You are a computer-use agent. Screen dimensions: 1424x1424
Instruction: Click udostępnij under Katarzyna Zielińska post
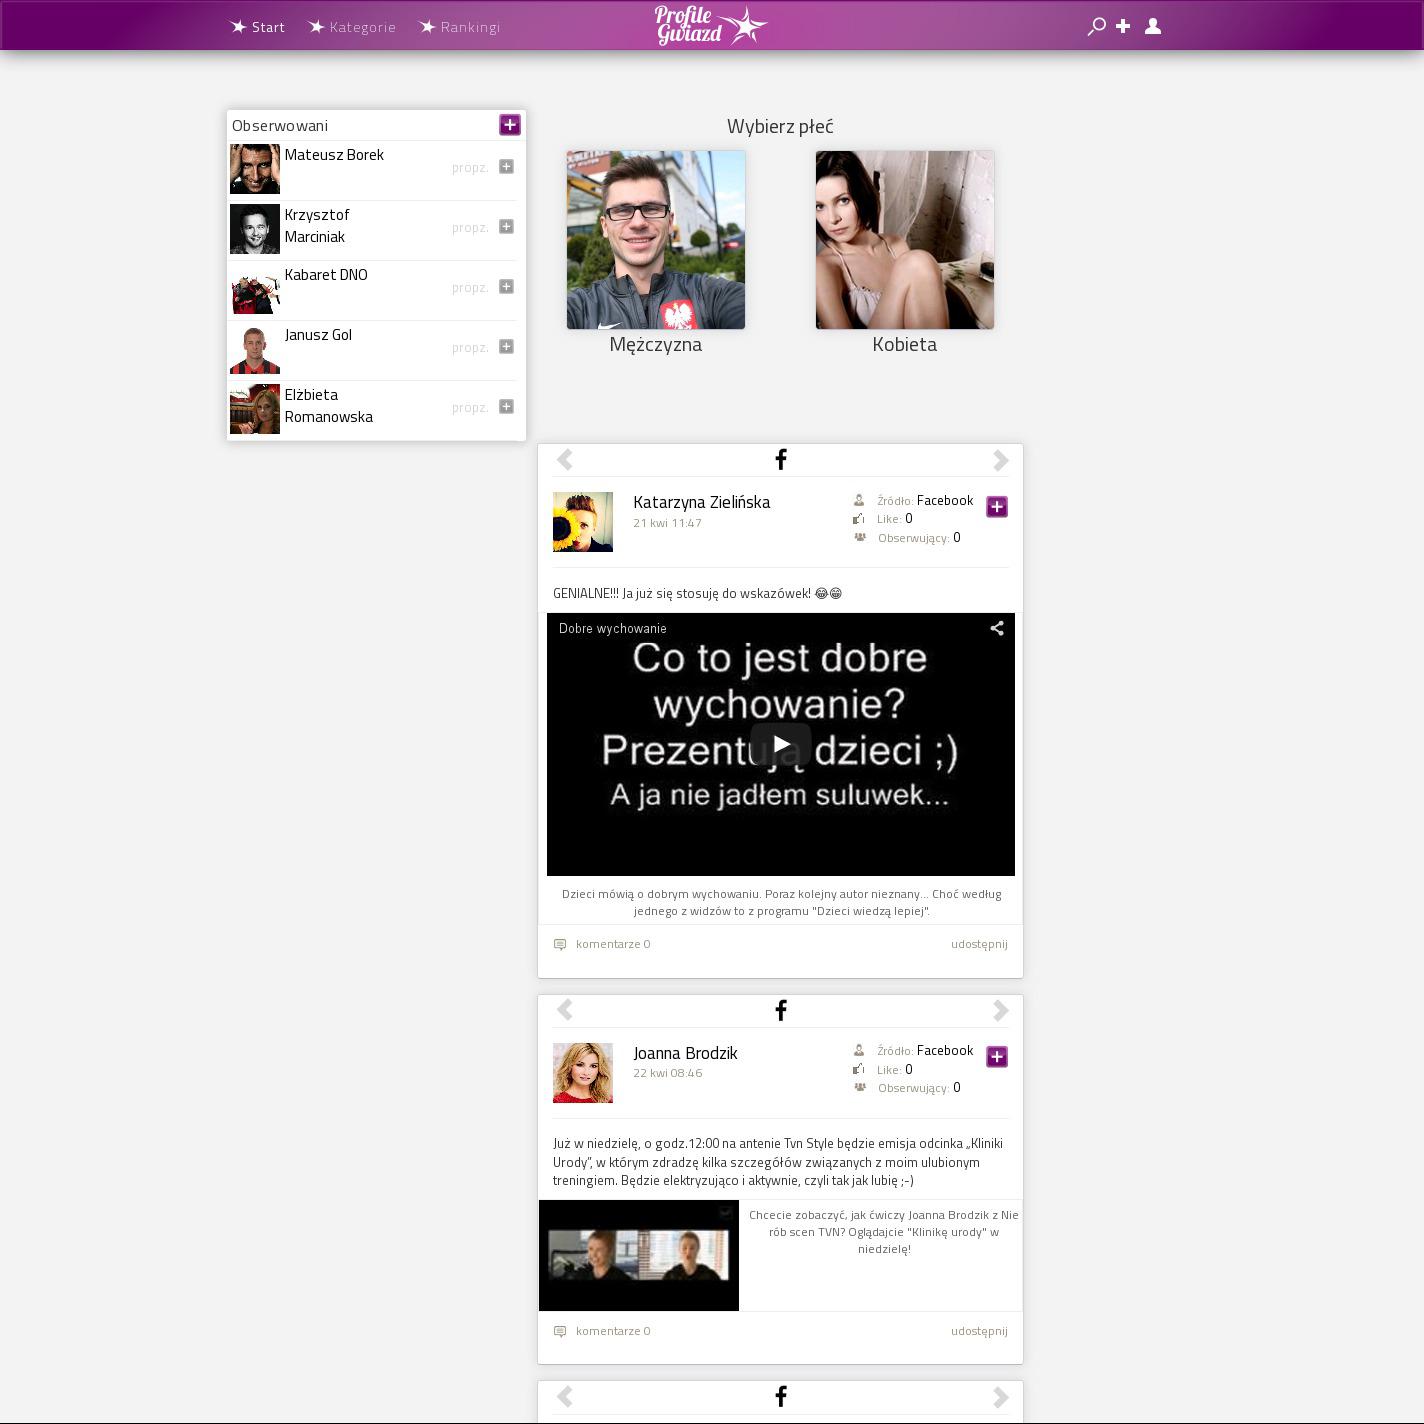tap(979, 944)
